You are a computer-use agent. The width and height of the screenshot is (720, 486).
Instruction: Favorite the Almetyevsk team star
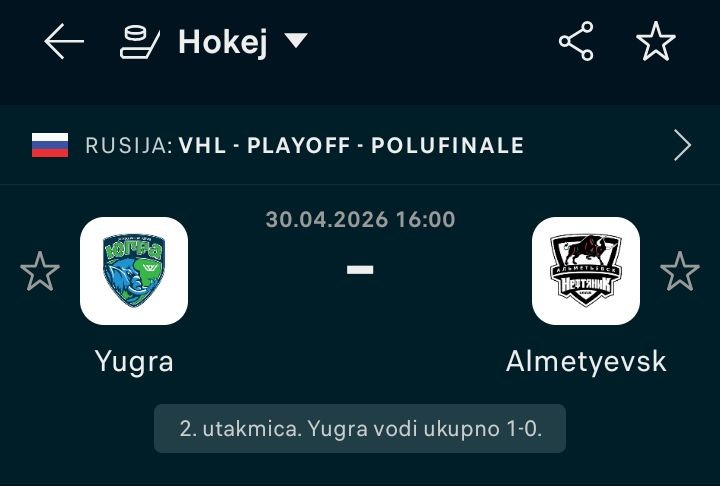tap(680, 271)
